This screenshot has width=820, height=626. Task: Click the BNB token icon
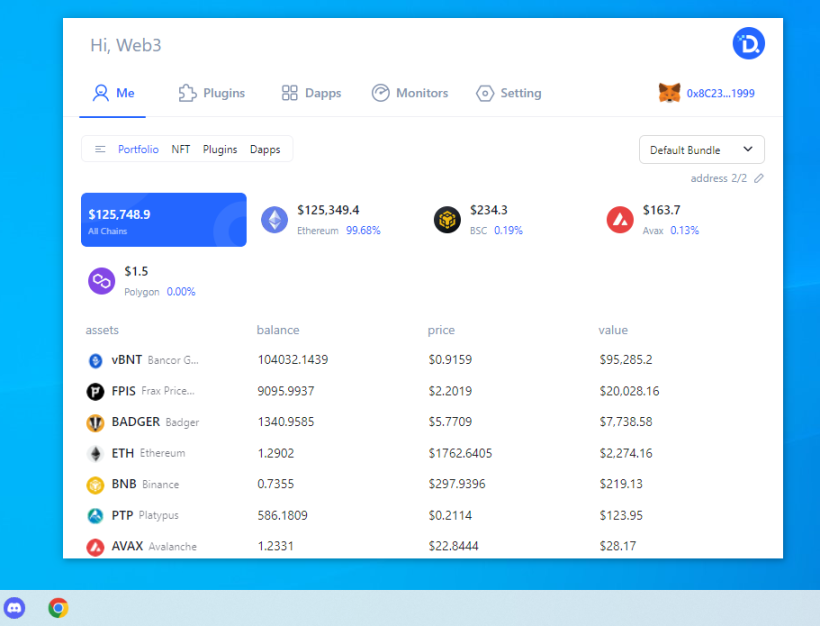(x=95, y=485)
